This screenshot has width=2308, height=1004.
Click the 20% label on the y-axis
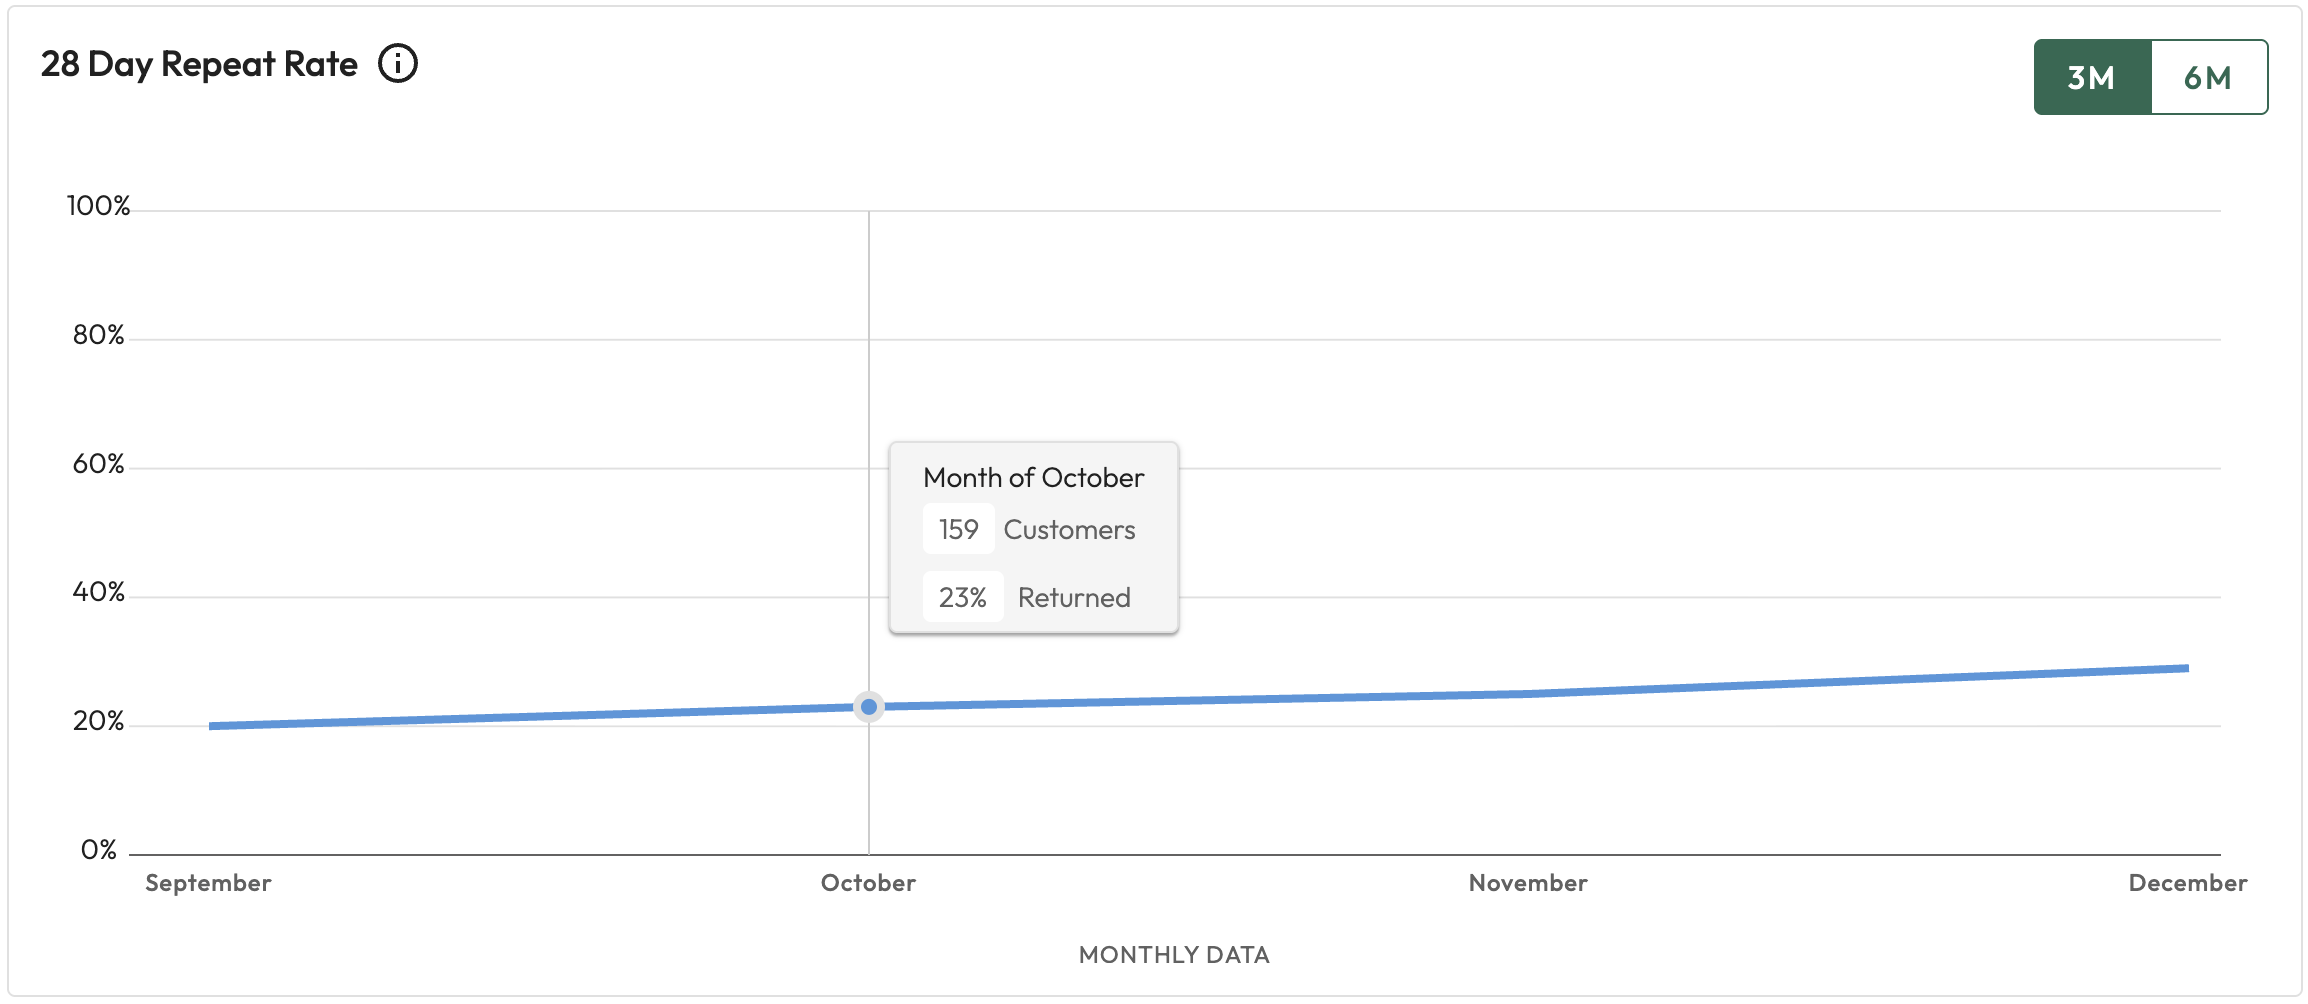click(x=98, y=721)
